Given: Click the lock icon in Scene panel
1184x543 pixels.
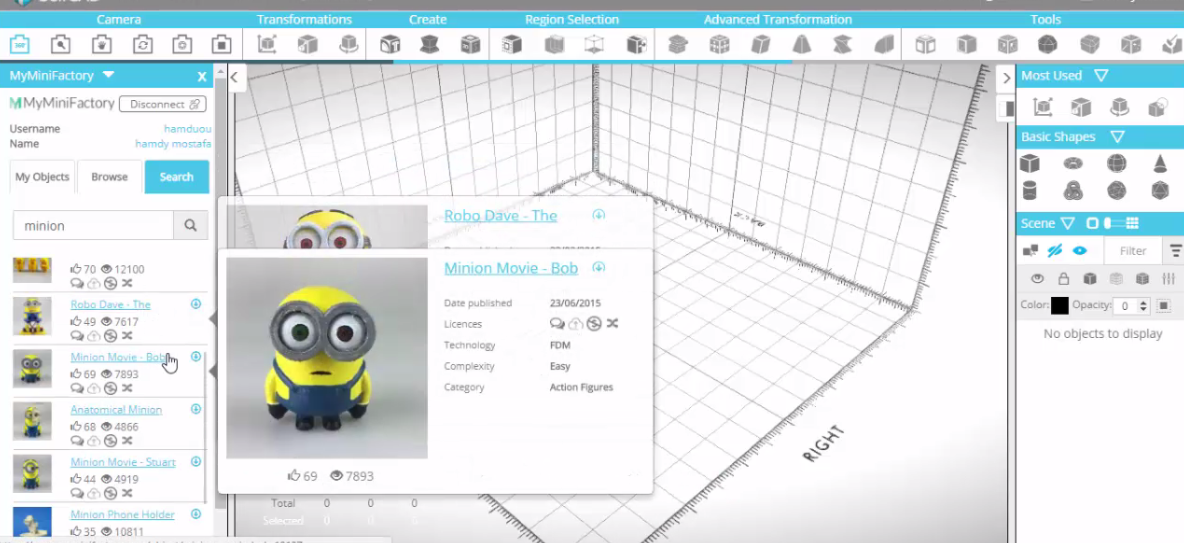Looking at the screenshot, I should pos(1063,279).
